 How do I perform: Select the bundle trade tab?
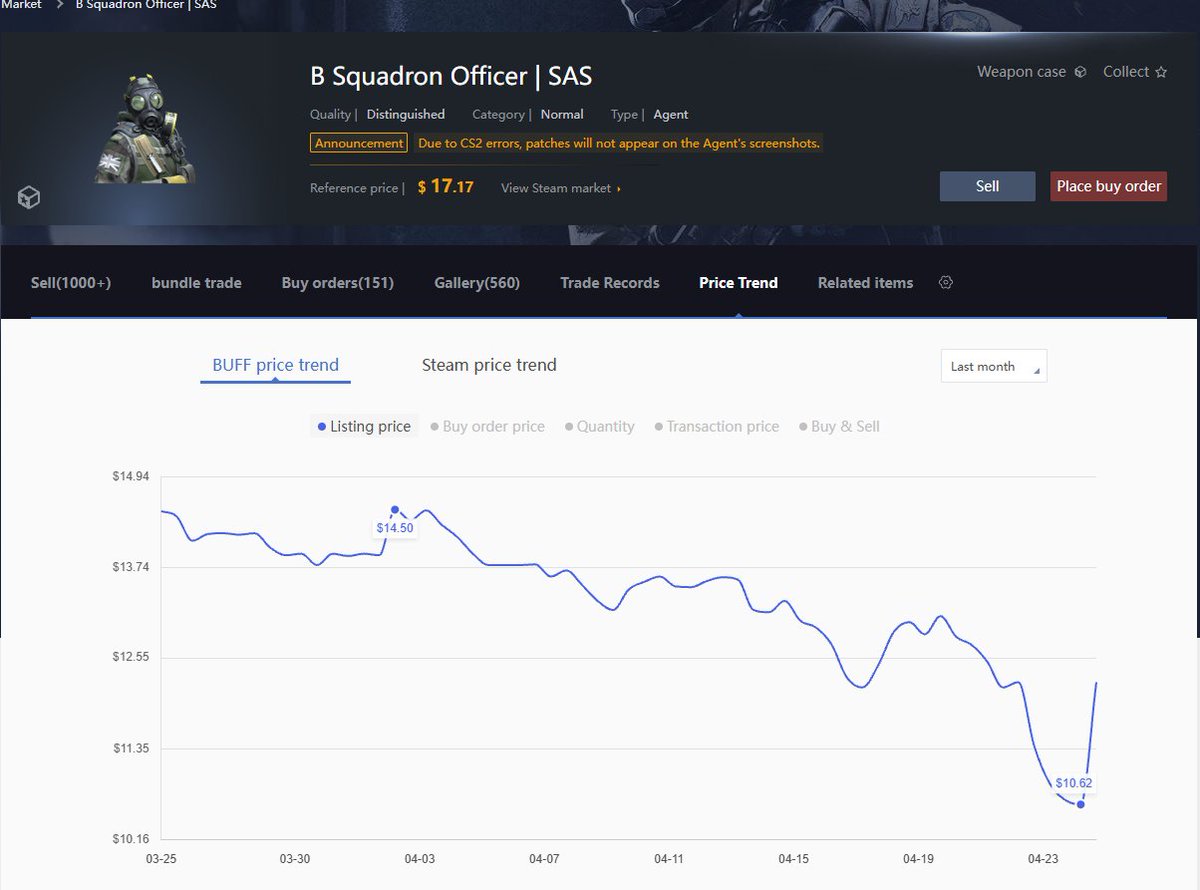point(196,283)
